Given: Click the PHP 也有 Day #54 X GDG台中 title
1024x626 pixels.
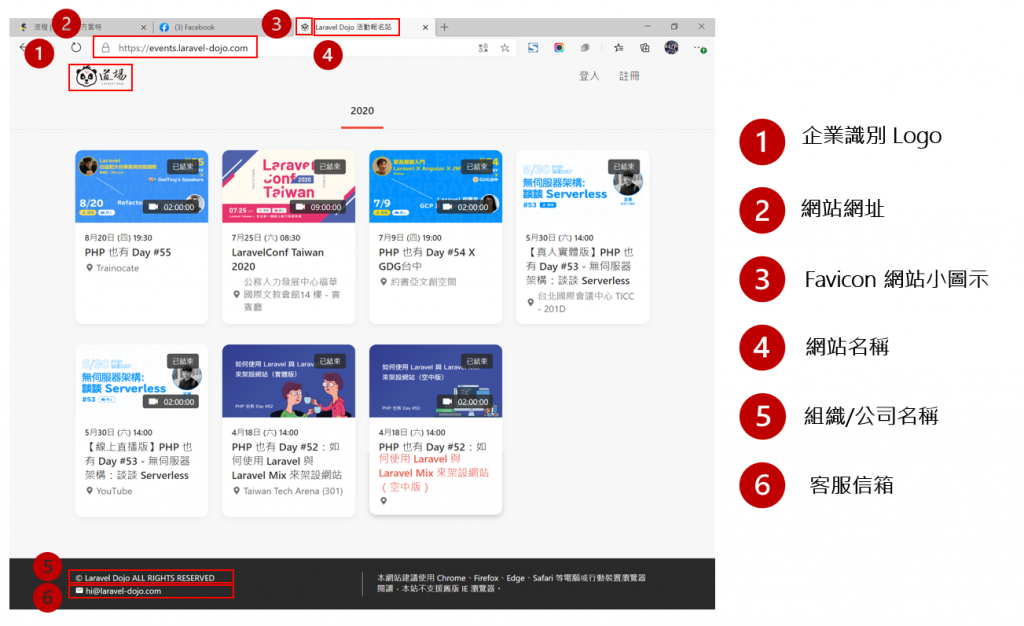Looking at the screenshot, I should pyautogui.click(x=427, y=259).
